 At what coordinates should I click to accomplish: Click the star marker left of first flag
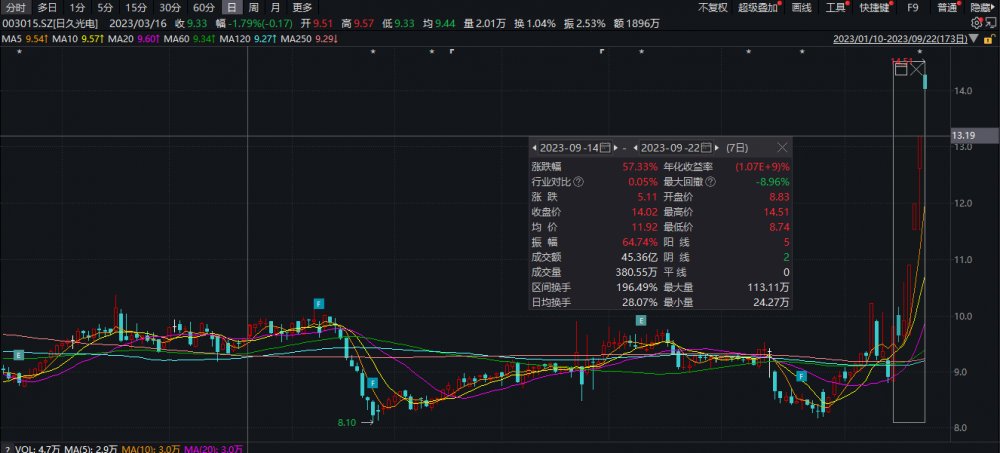(x=432, y=51)
